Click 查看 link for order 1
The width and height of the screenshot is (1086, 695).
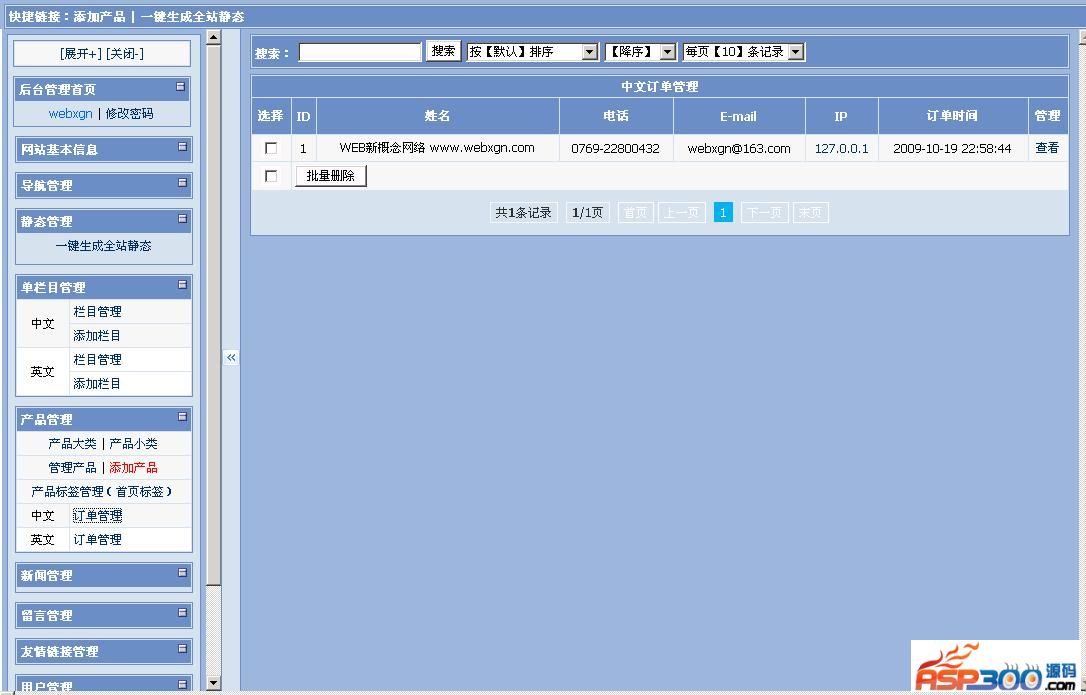pos(1047,148)
